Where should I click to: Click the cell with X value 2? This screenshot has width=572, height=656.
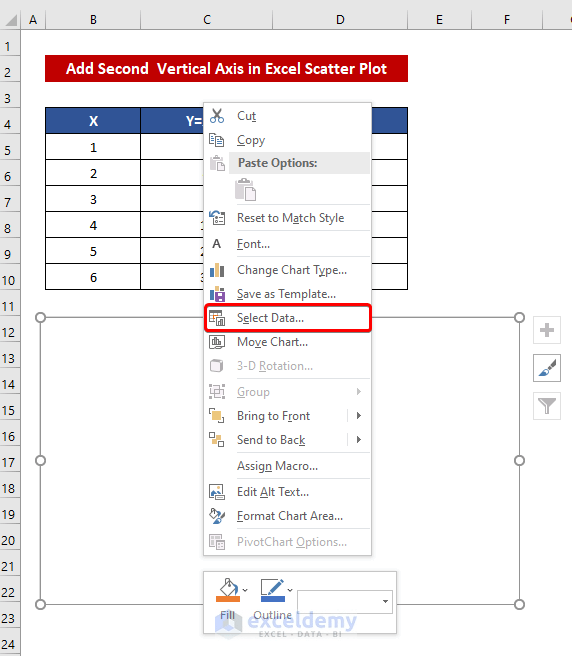coord(93,173)
